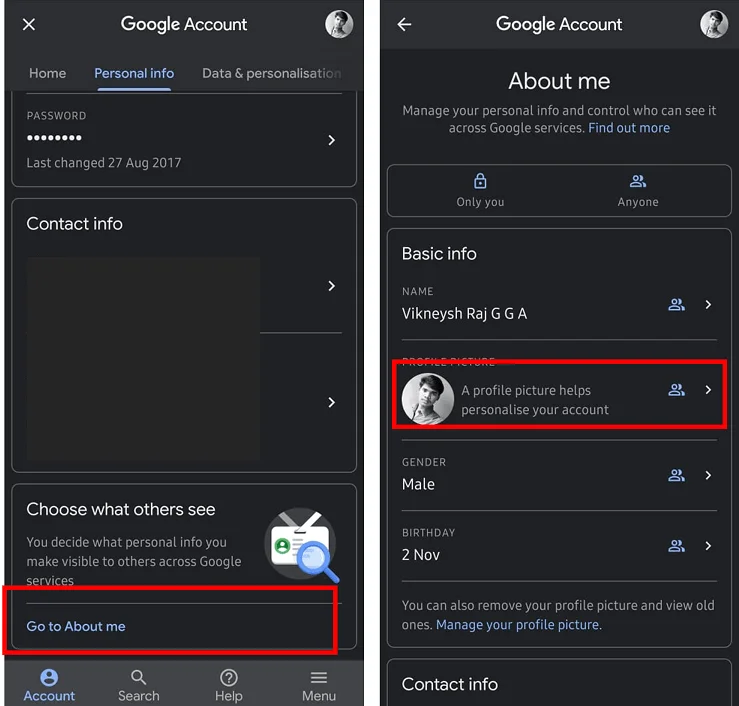This screenshot has width=739, height=706.
Task: Open profile avatar on Personal info screen
Action: [x=339, y=24]
